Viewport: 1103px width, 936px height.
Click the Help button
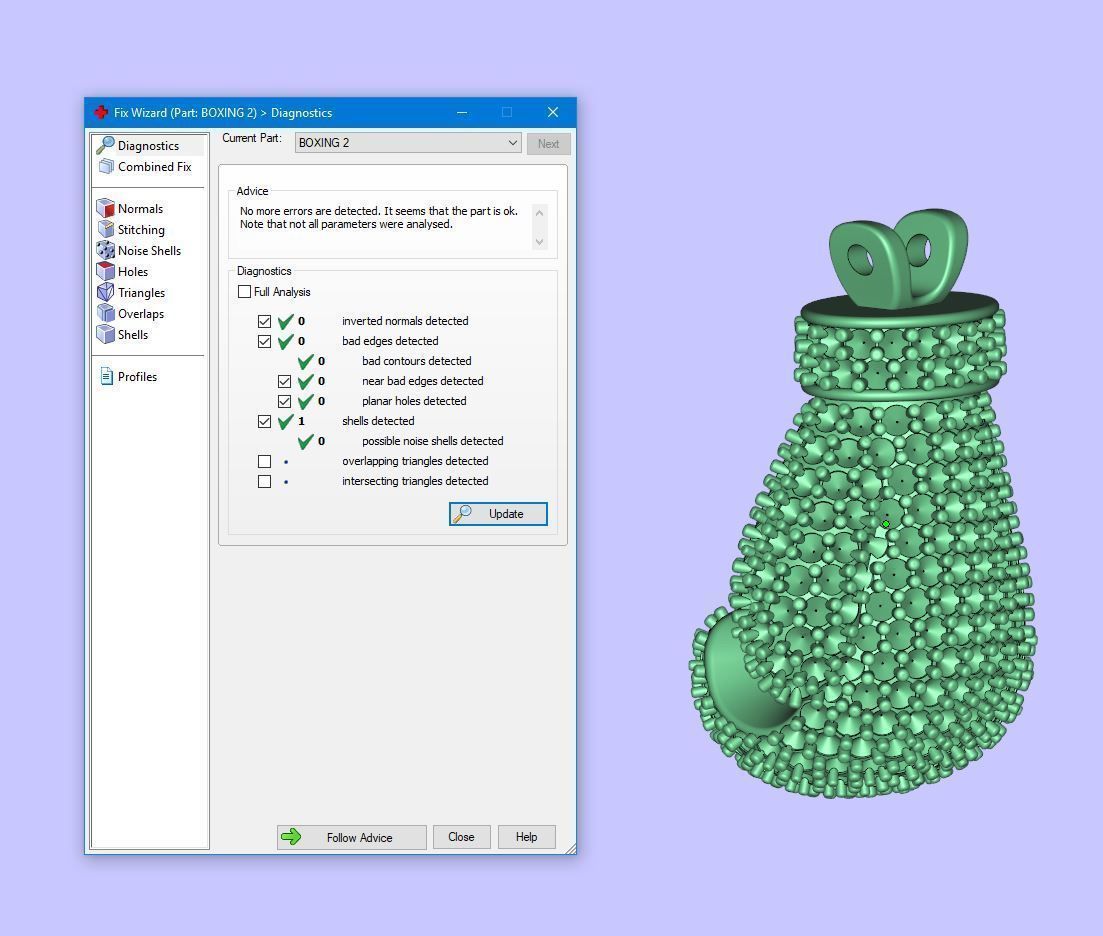(526, 837)
